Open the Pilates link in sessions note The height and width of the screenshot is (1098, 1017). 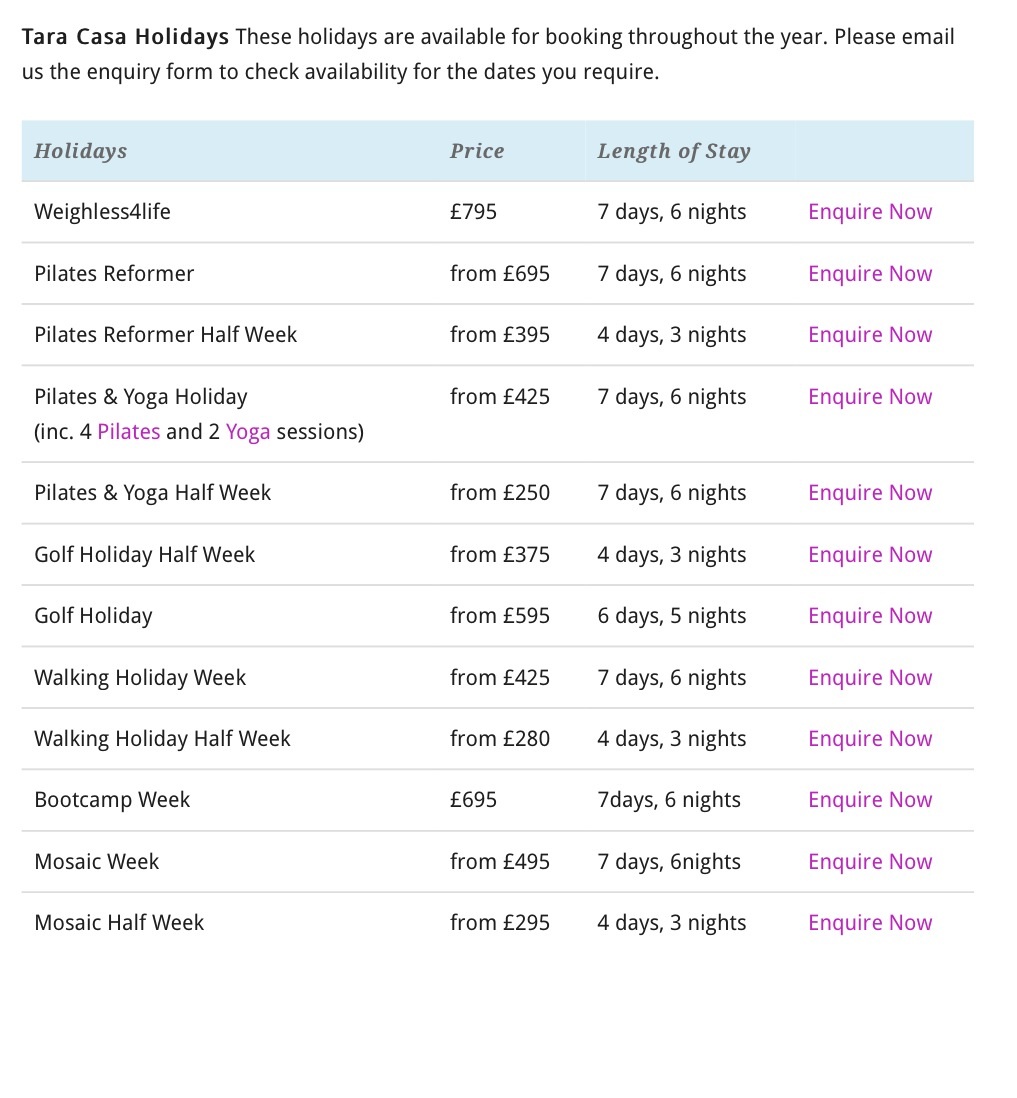point(128,432)
